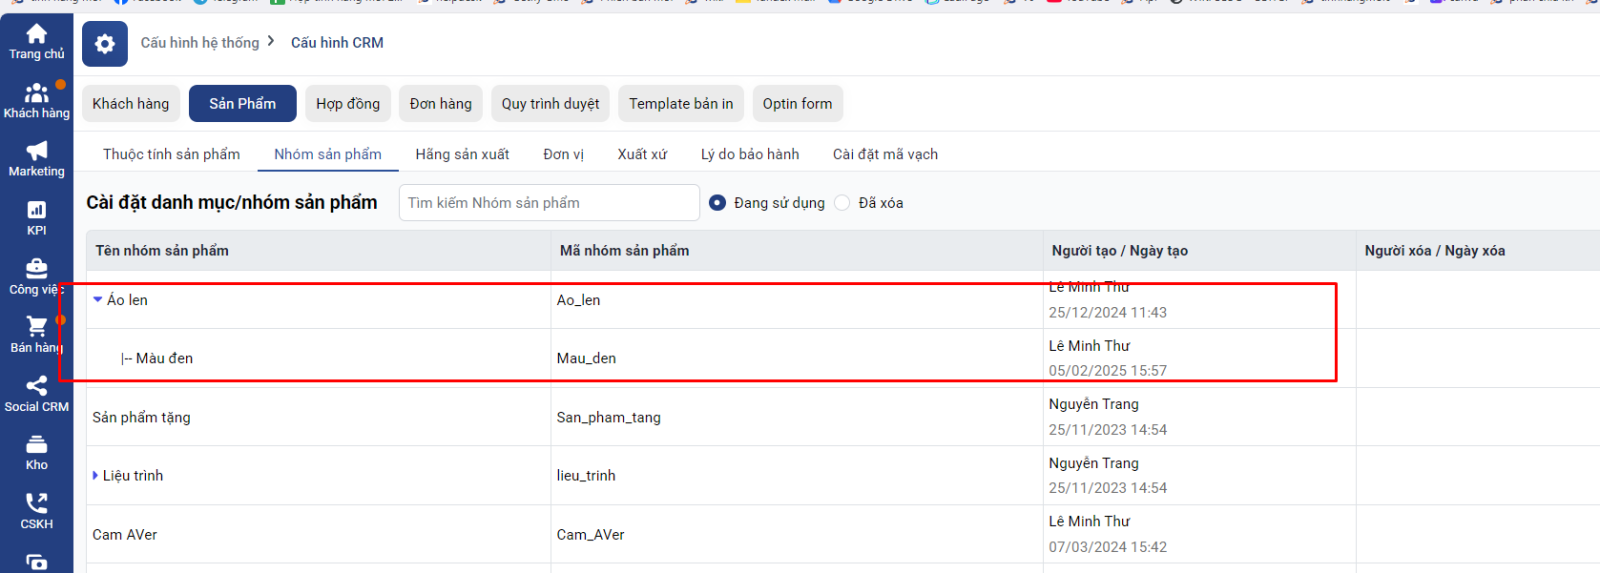Expand the Liệu trình product group
1600x573 pixels.
[x=95, y=475]
